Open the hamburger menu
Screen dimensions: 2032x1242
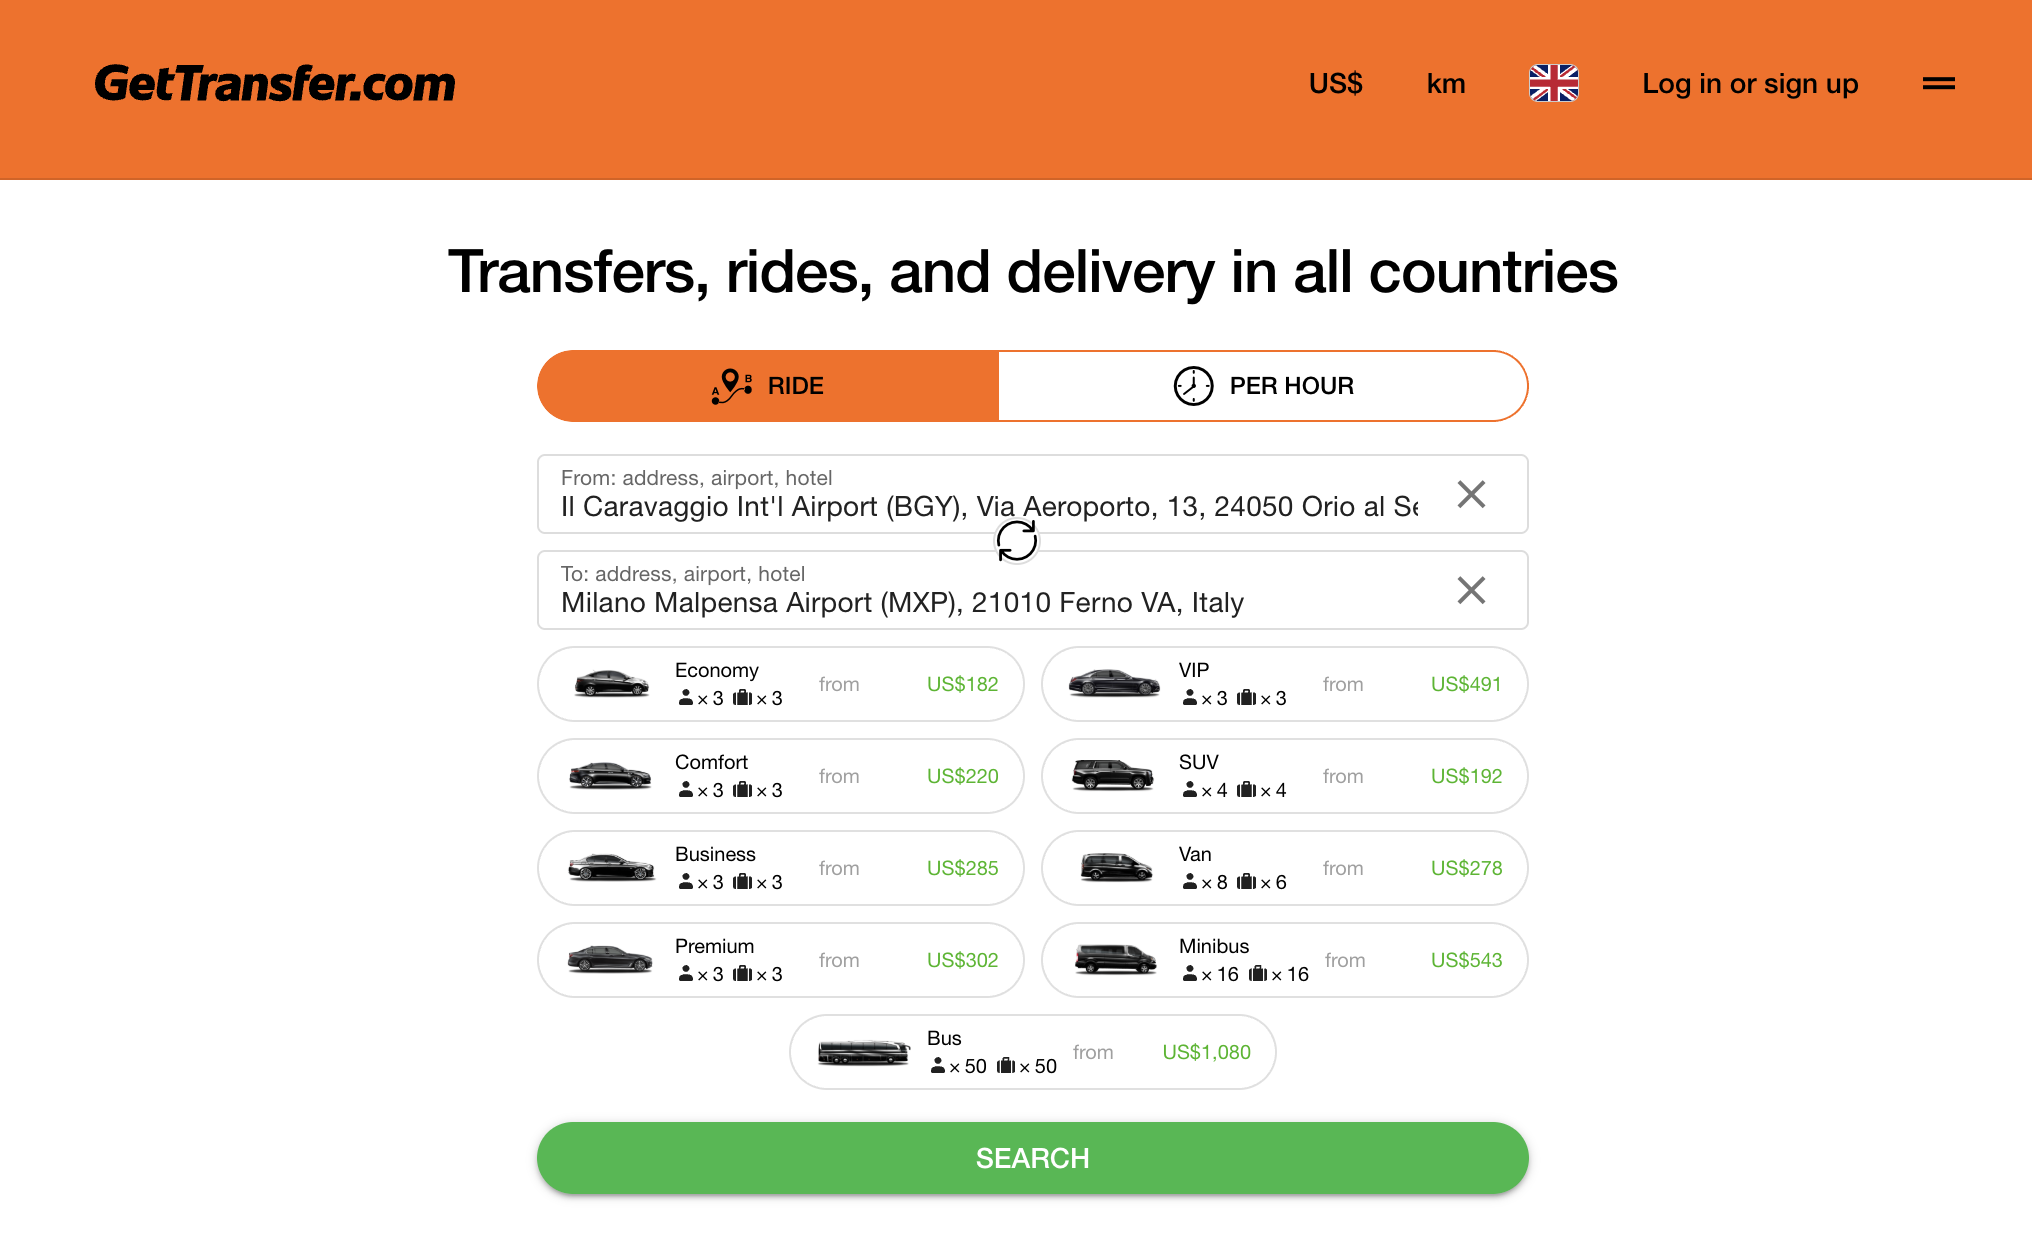(x=1938, y=84)
